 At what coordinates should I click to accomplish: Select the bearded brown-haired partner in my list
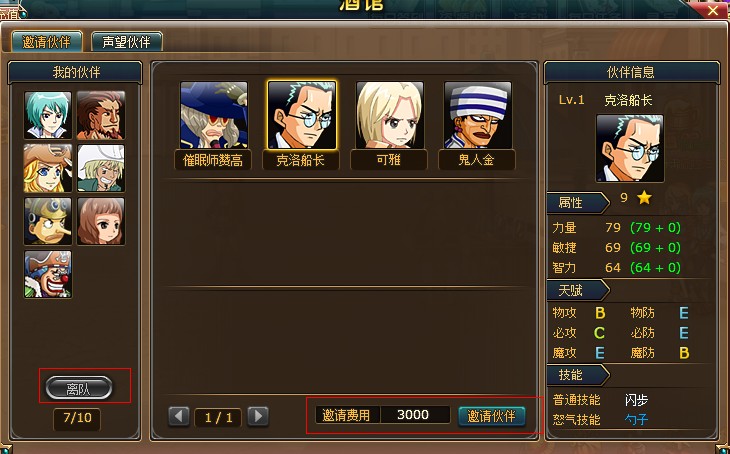[x=101, y=115]
